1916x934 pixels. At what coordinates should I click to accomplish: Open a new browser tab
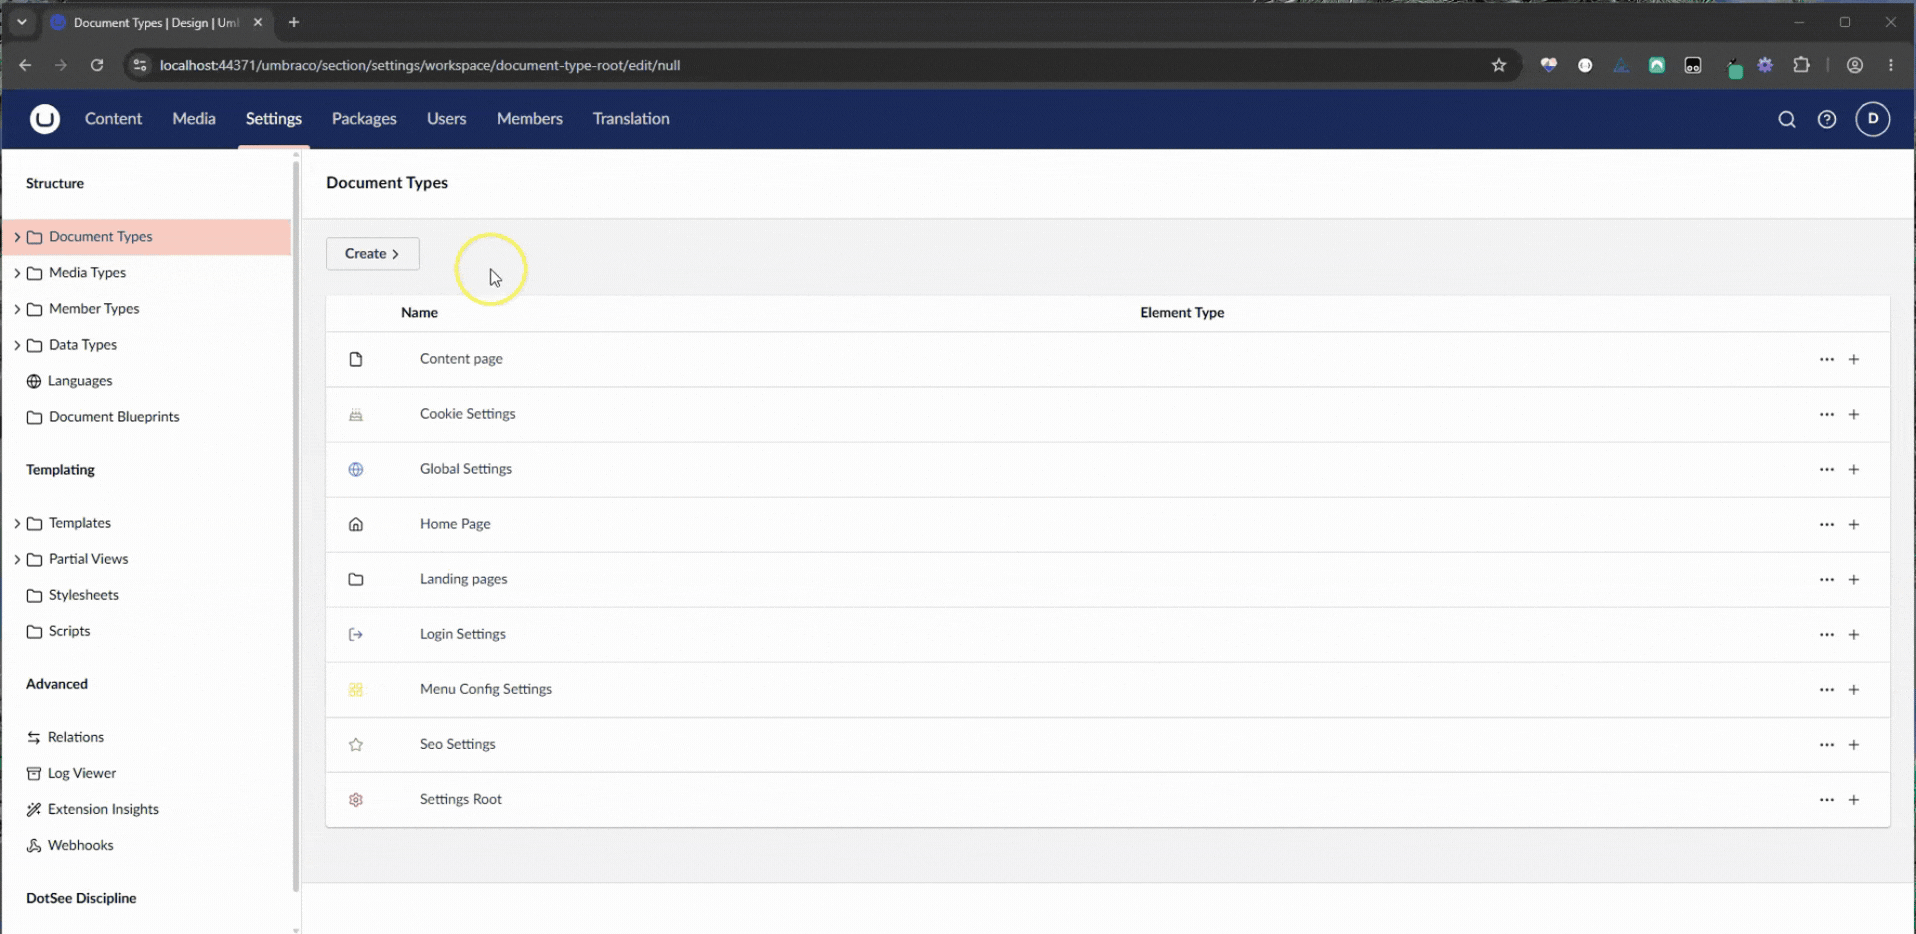pos(294,22)
